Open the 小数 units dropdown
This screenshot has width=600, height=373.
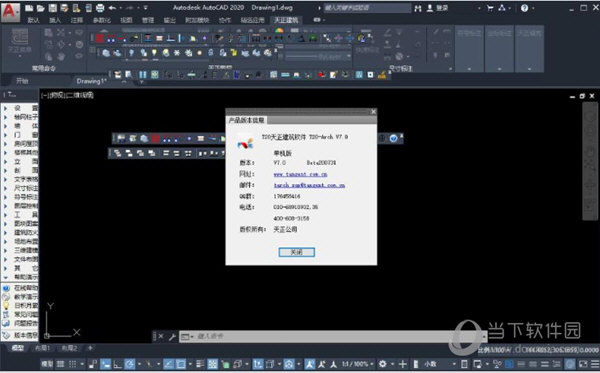(x=440, y=364)
